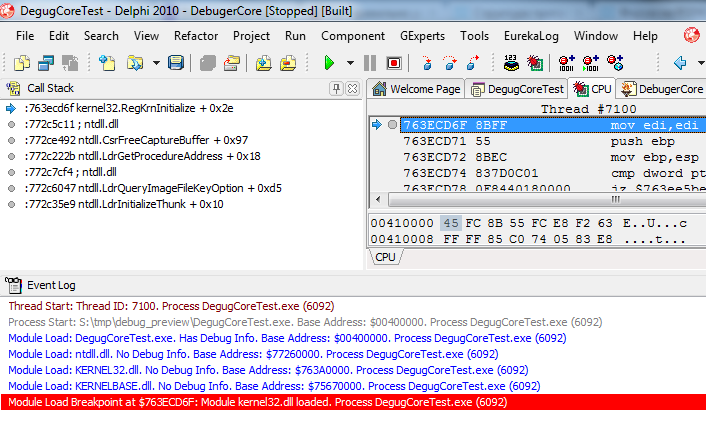
Task: Open the Component menu
Action: coord(353,36)
